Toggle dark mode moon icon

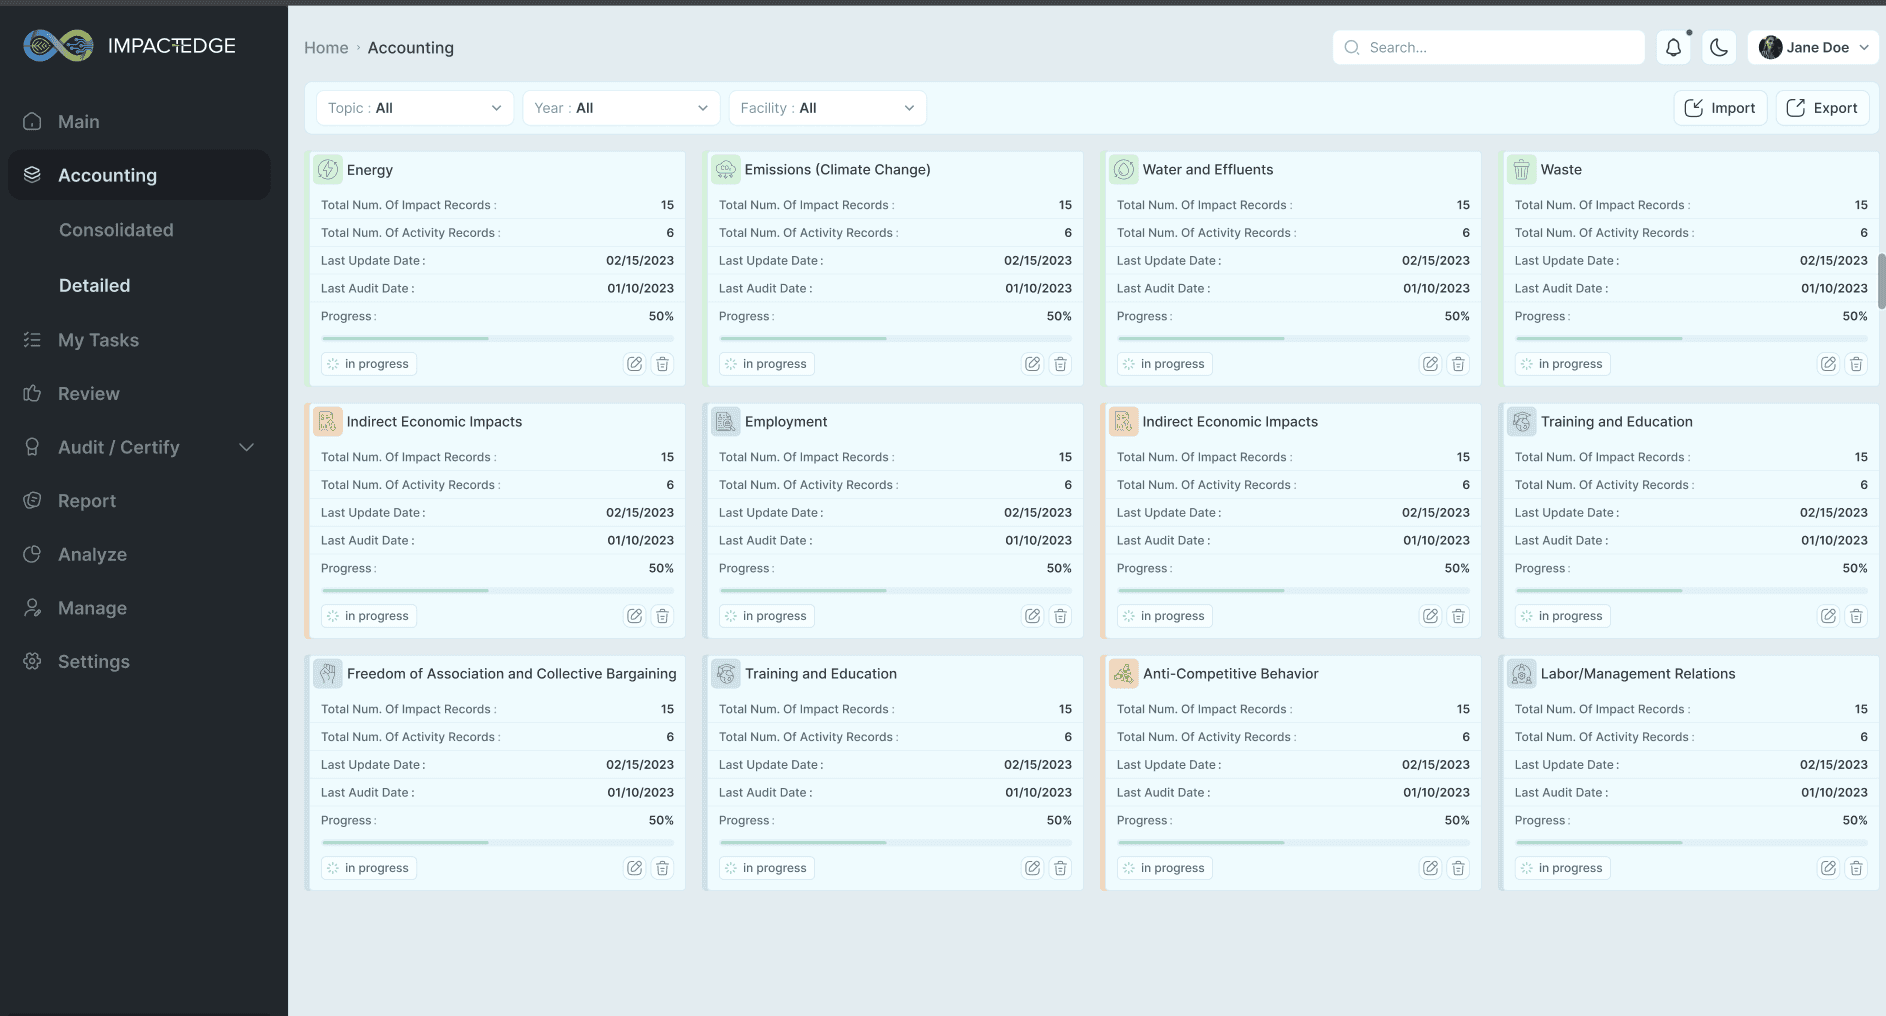tap(1719, 47)
